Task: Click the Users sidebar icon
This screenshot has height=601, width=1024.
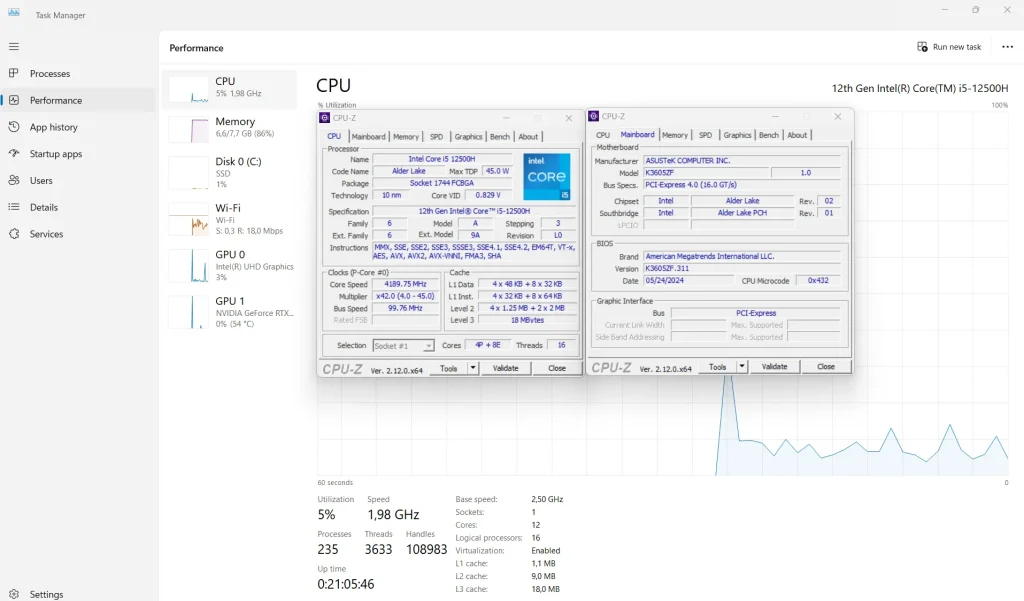Action: pyautogui.click(x=14, y=180)
